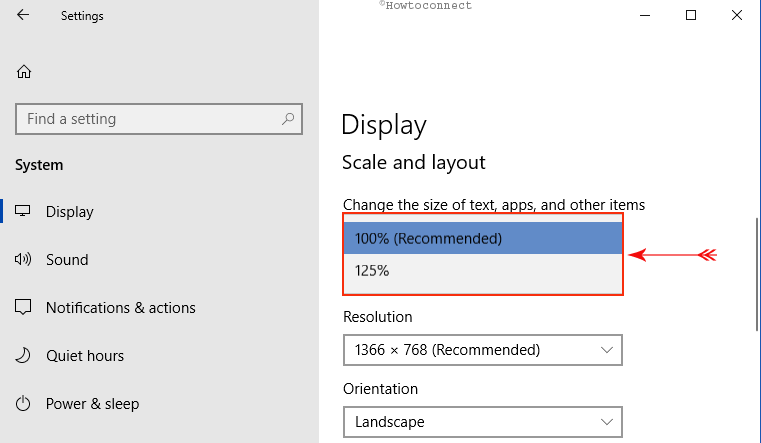Go to Quiet hours settings

click(x=85, y=356)
